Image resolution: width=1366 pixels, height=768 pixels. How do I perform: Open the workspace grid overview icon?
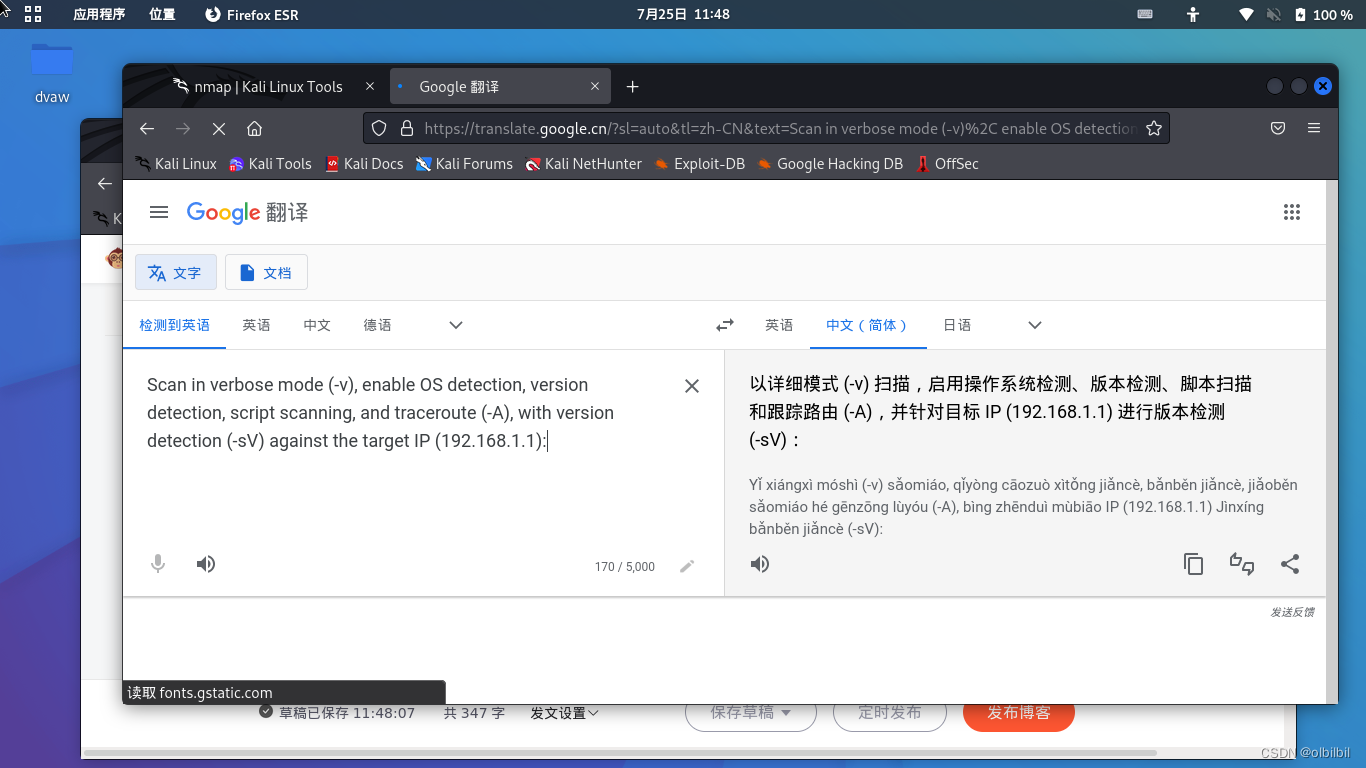click(x=33, y=14)
